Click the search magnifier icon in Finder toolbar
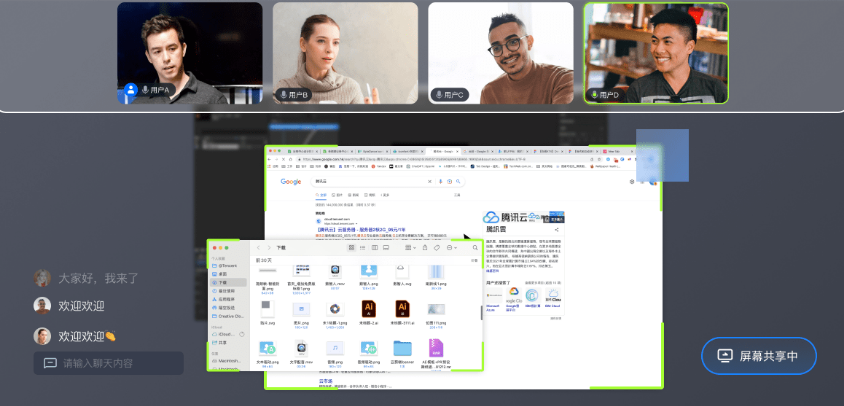The width and height of the screenshot is (844, 406). click(475, 247)
